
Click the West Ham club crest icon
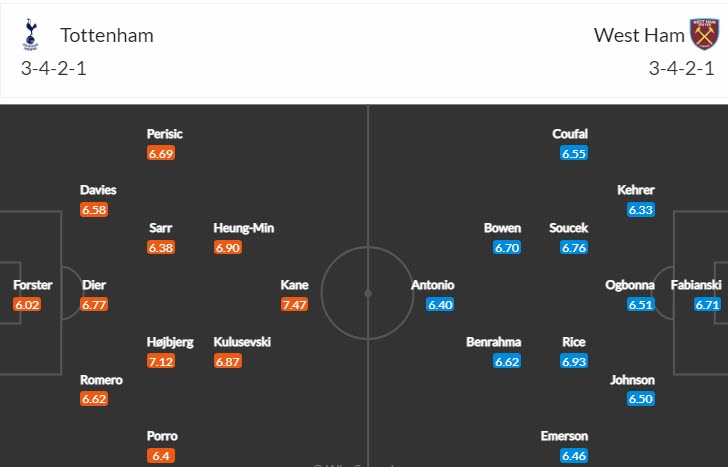pos(705,35)
